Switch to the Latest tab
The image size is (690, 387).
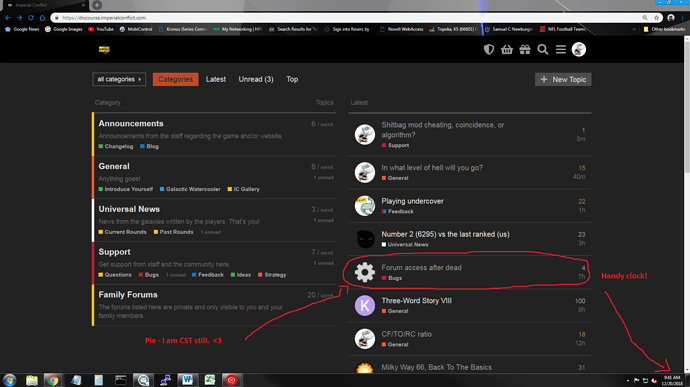click(x=216, y=79)
